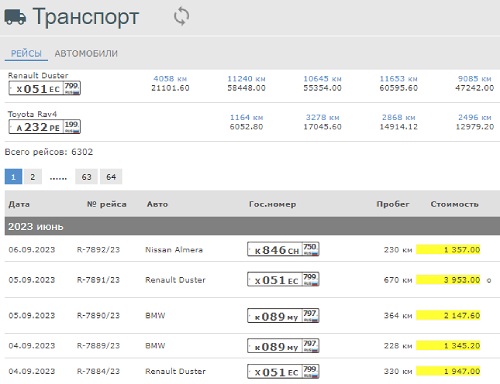Click the 364 км mileage value
The width and height of the screenshot is (500, 384).
(398, 315)
